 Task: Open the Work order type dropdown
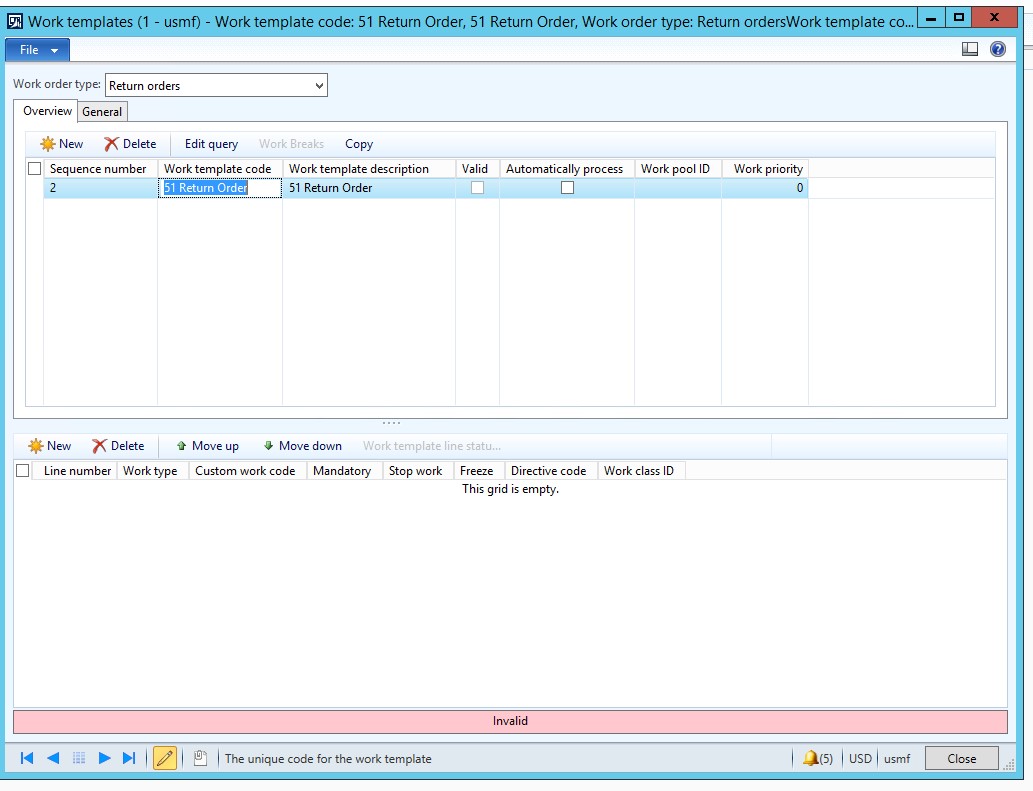click(x=320, y=85)
